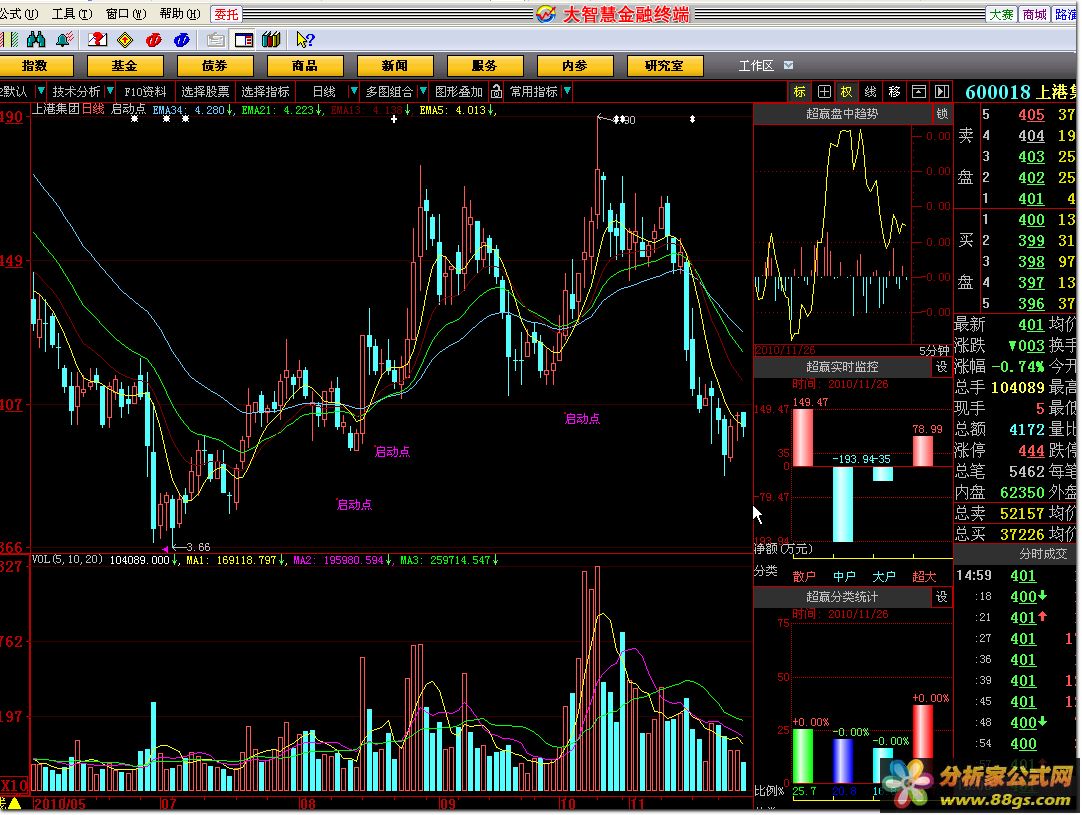Expand the 多图组合 dropdown arrow
1082x815 pixels.
click(423, 91)
